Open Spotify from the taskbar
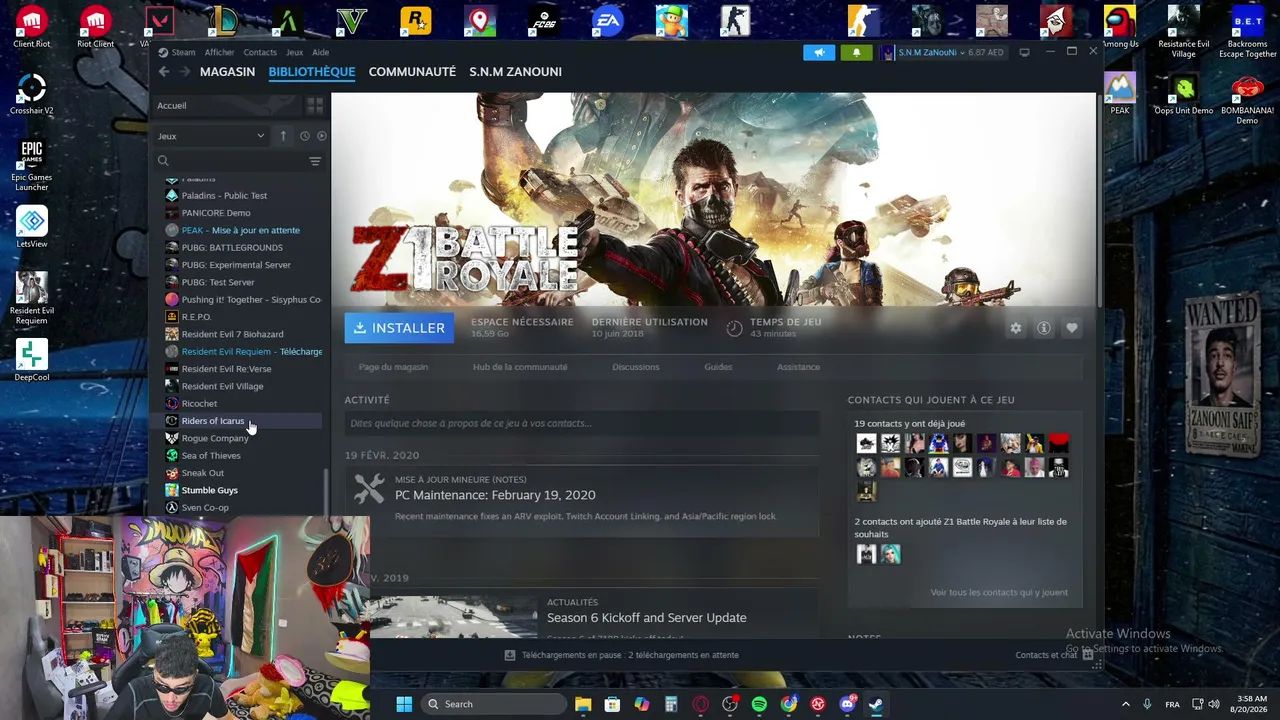The image size is (1280, 720). pos(759,704)
